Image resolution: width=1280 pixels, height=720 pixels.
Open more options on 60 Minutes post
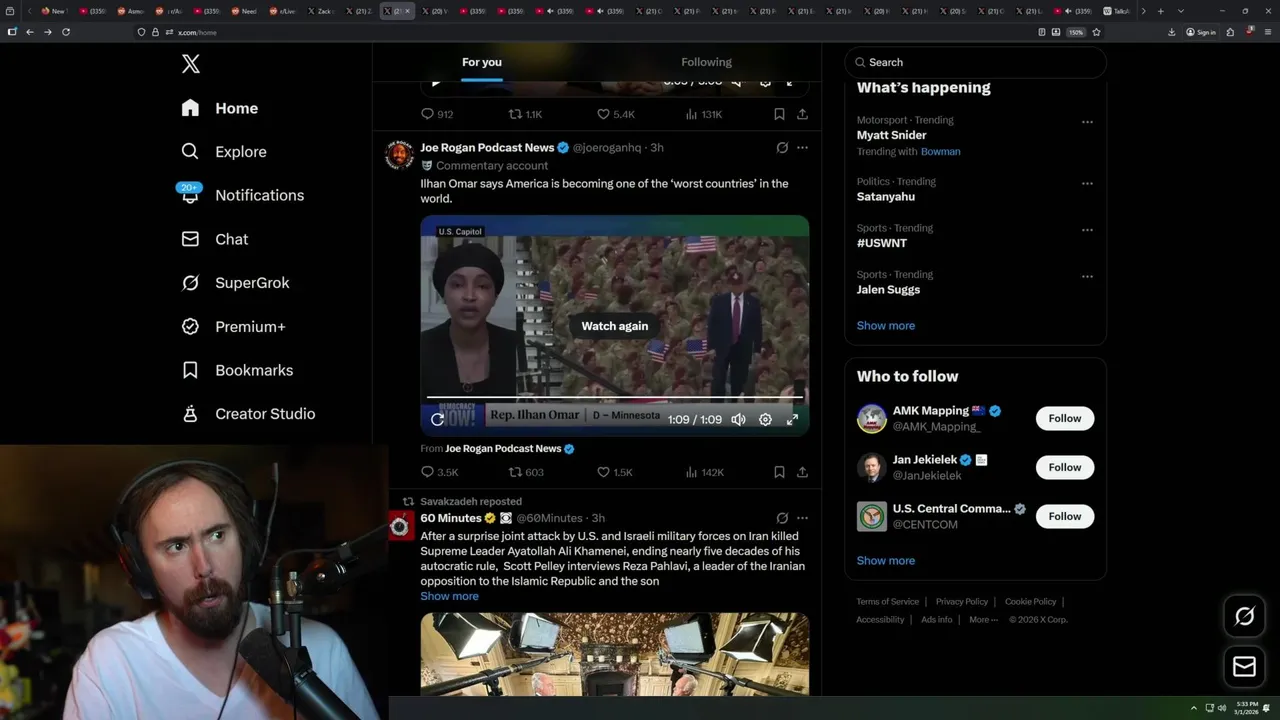point(802,518)
